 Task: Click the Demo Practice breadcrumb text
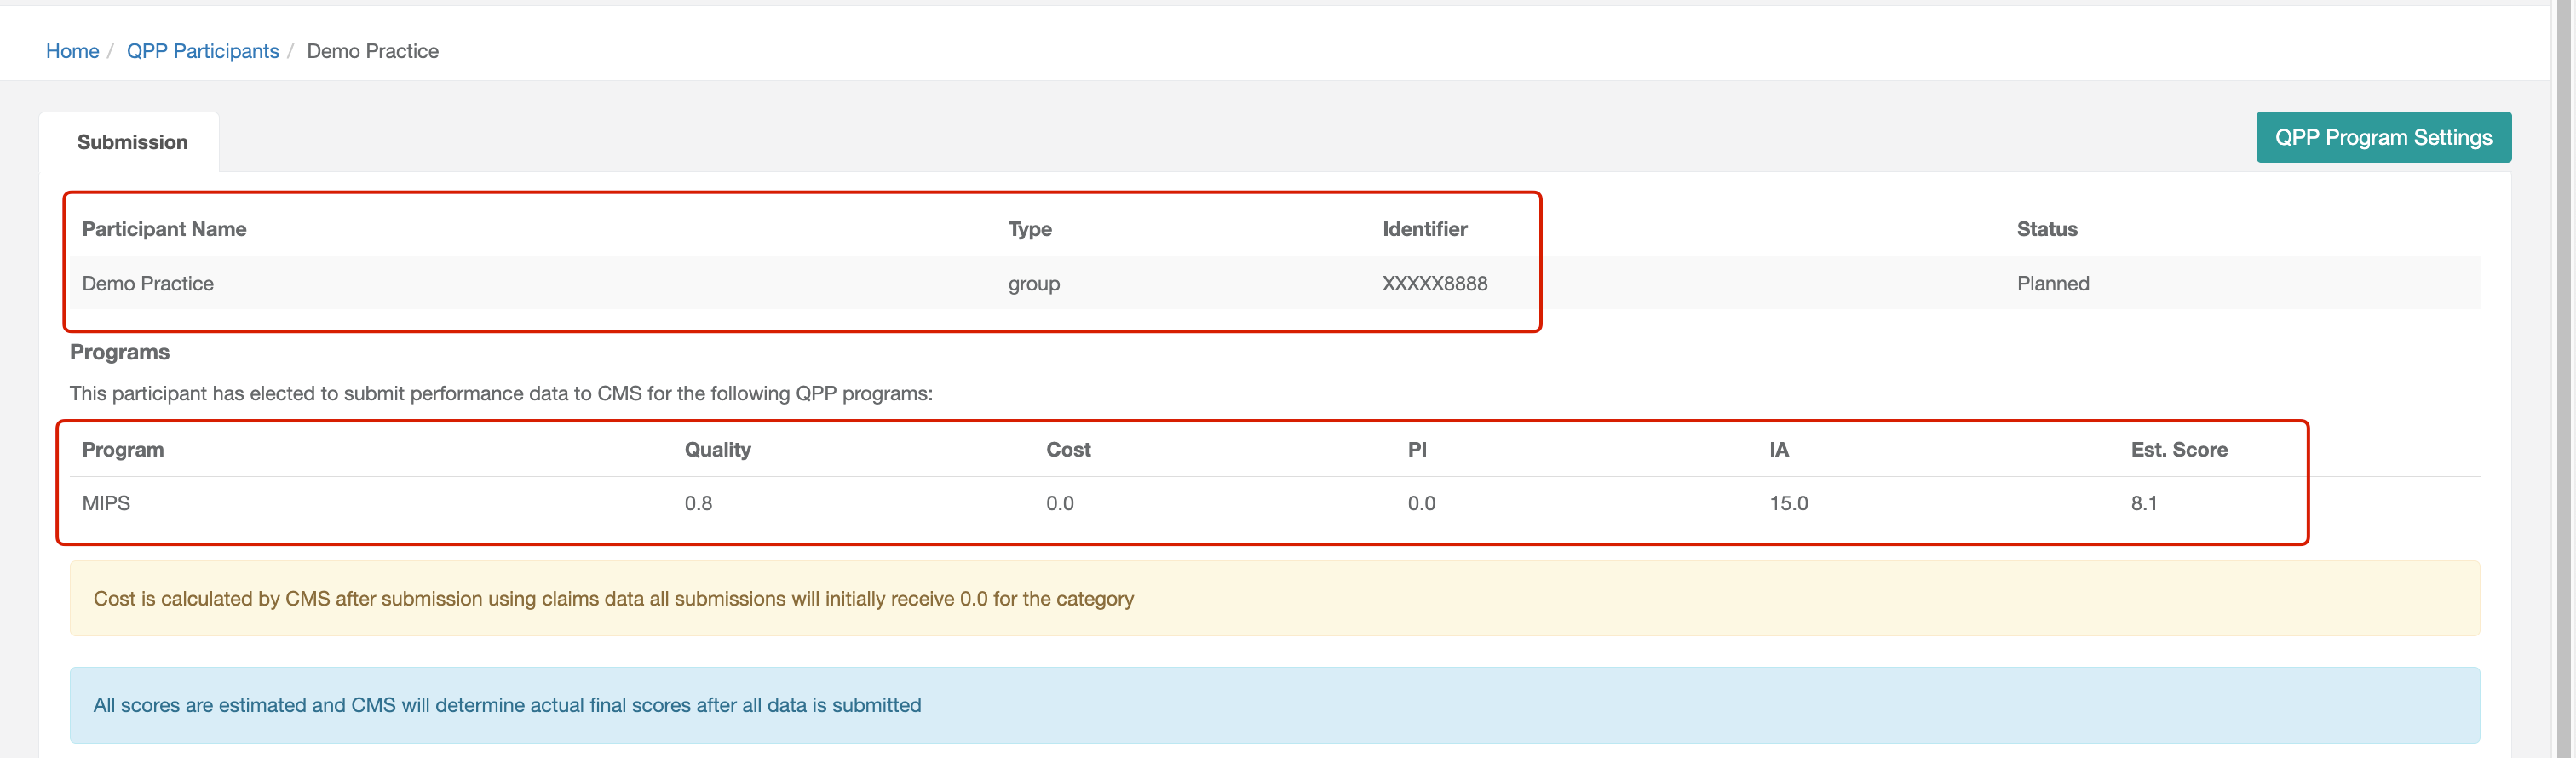pos(372,51)
